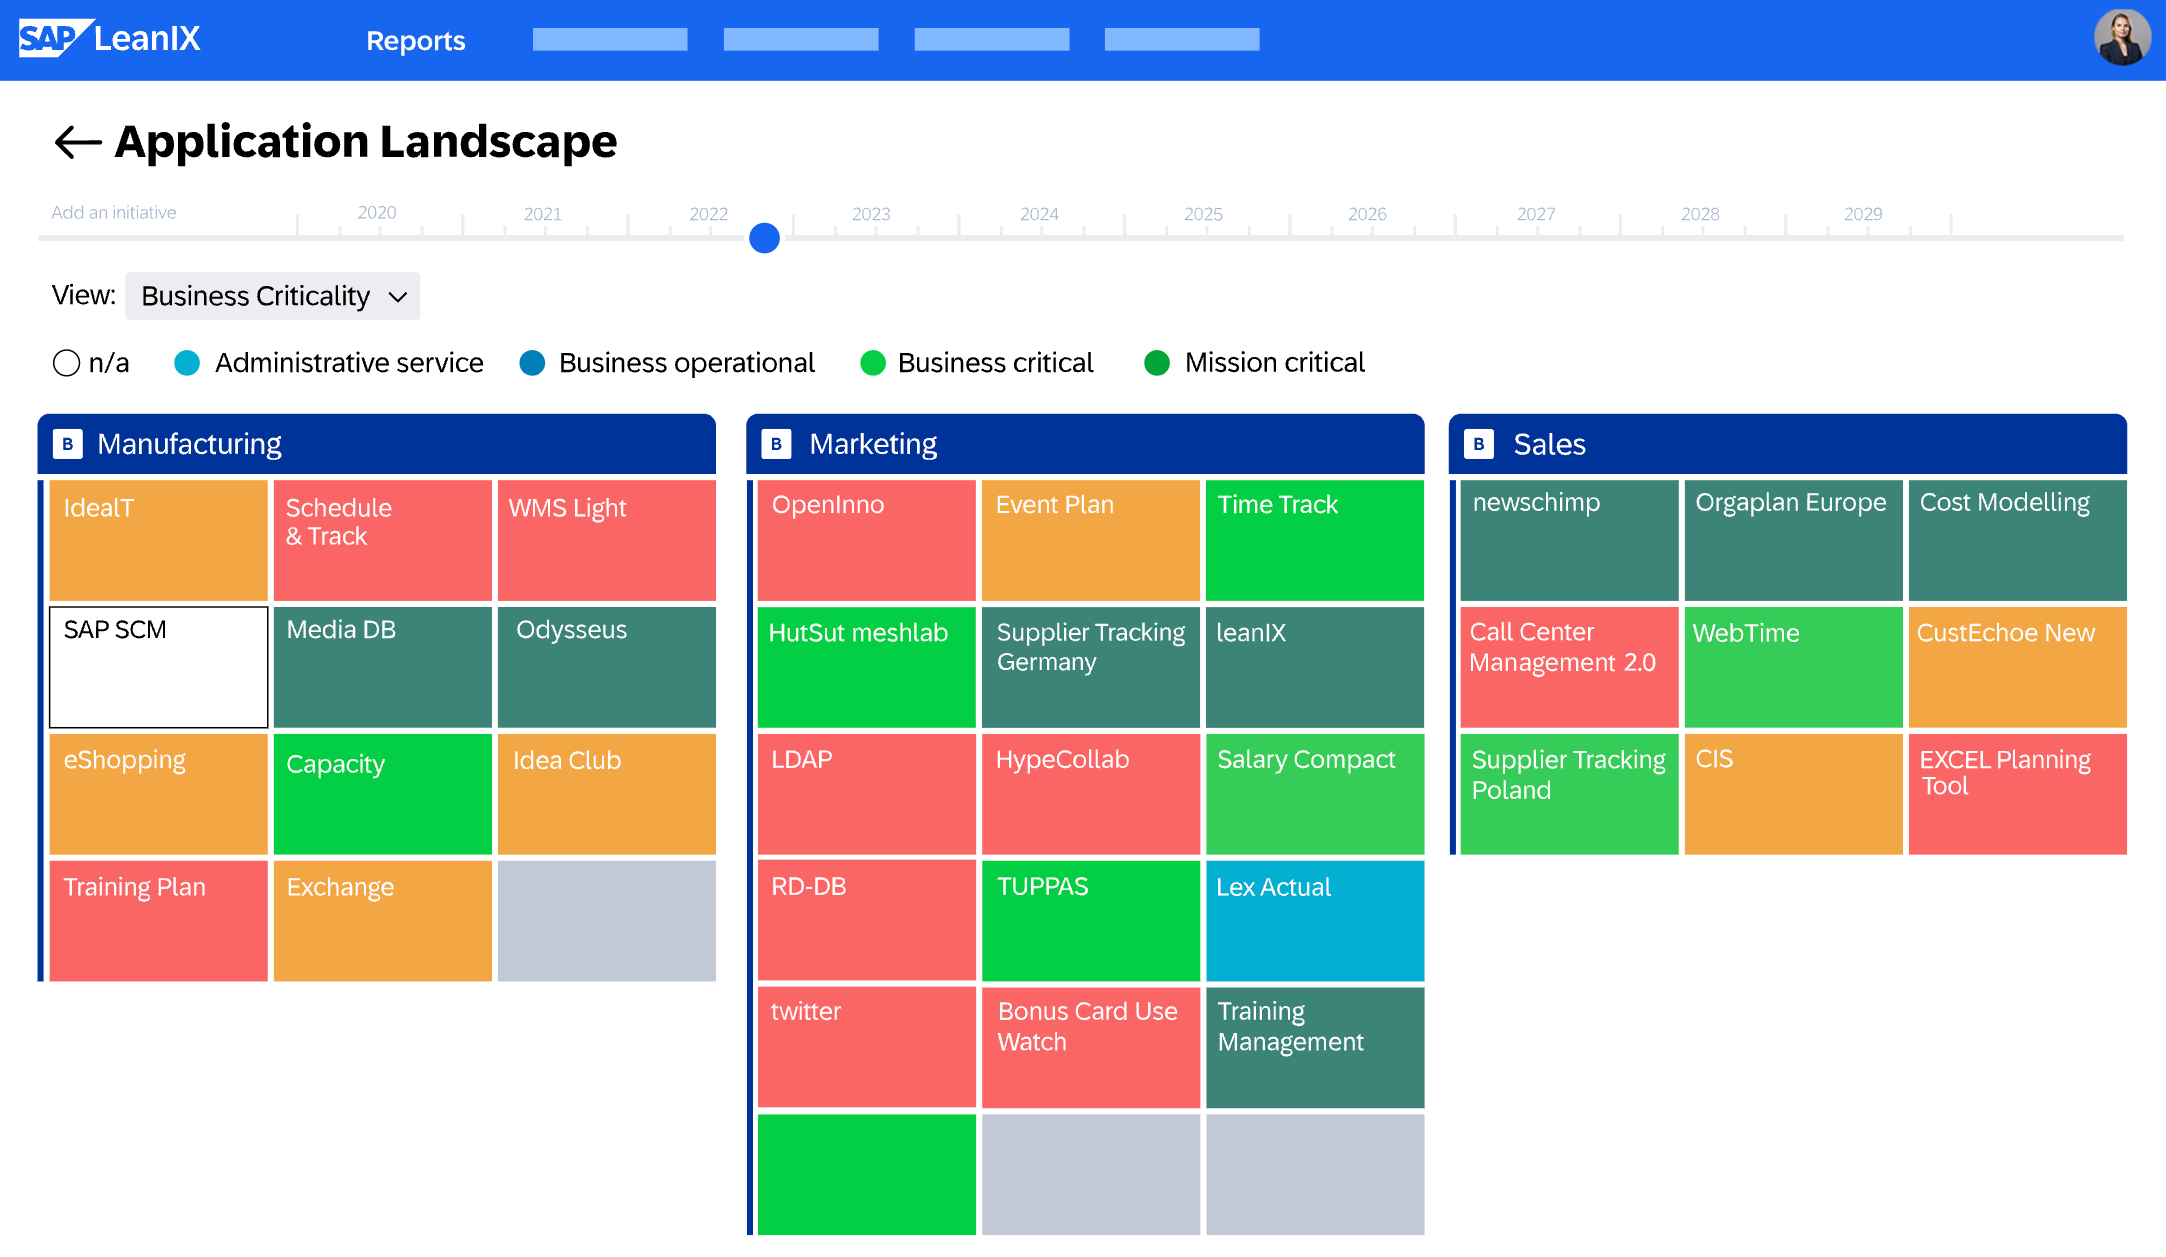Screen dimensions: 2166x1257
Task: Open the leanIX tile
Action: coord(1314,667)
